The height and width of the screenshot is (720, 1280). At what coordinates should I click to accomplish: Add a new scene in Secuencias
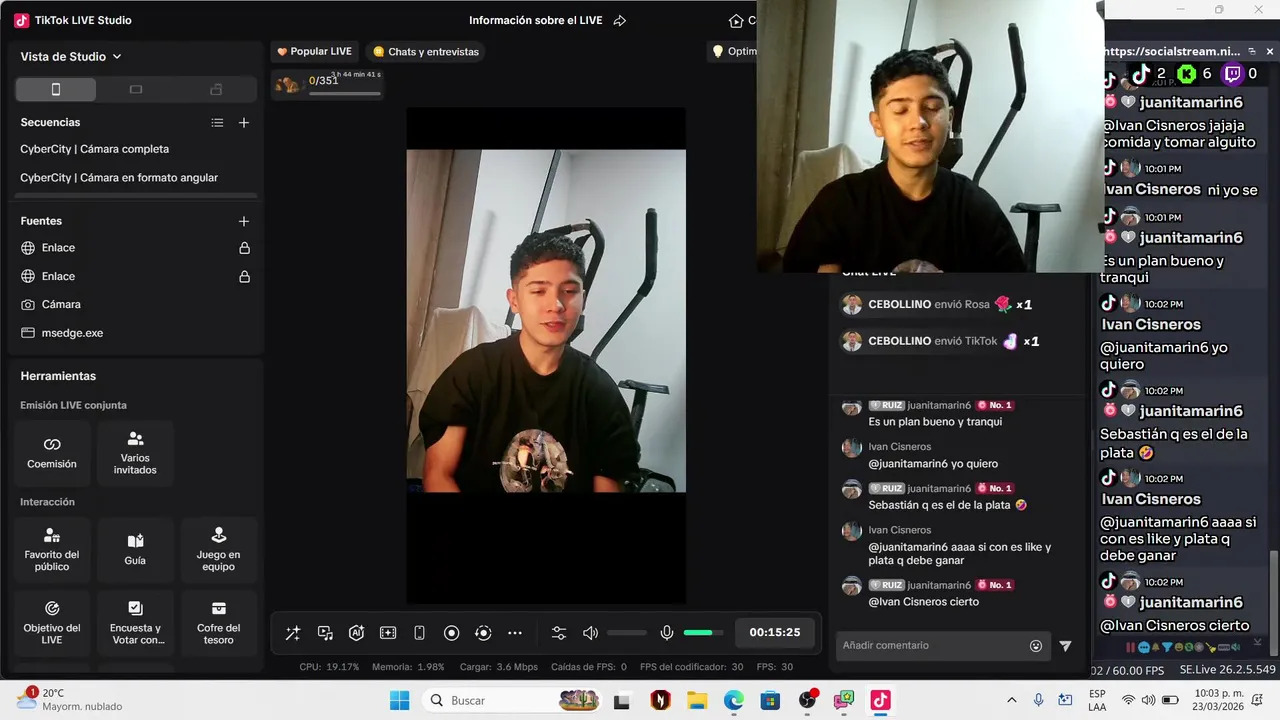click(244, 123)
